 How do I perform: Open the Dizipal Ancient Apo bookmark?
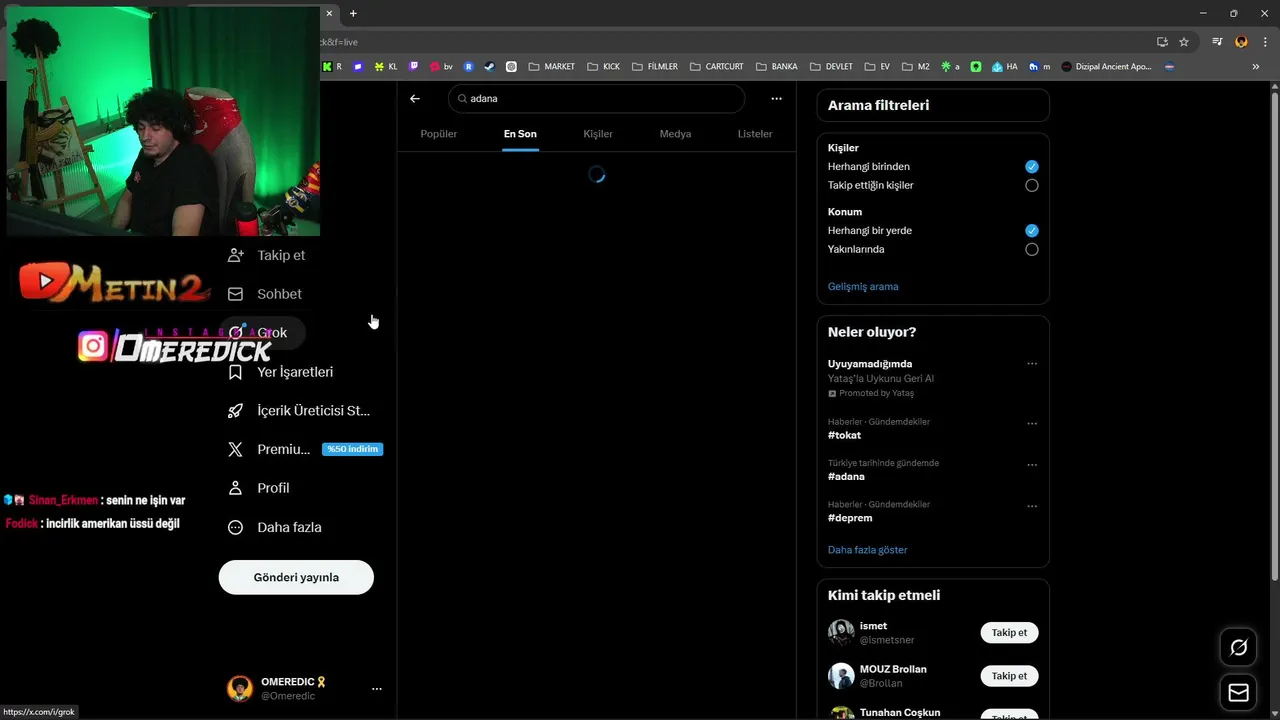(1106, 67)
